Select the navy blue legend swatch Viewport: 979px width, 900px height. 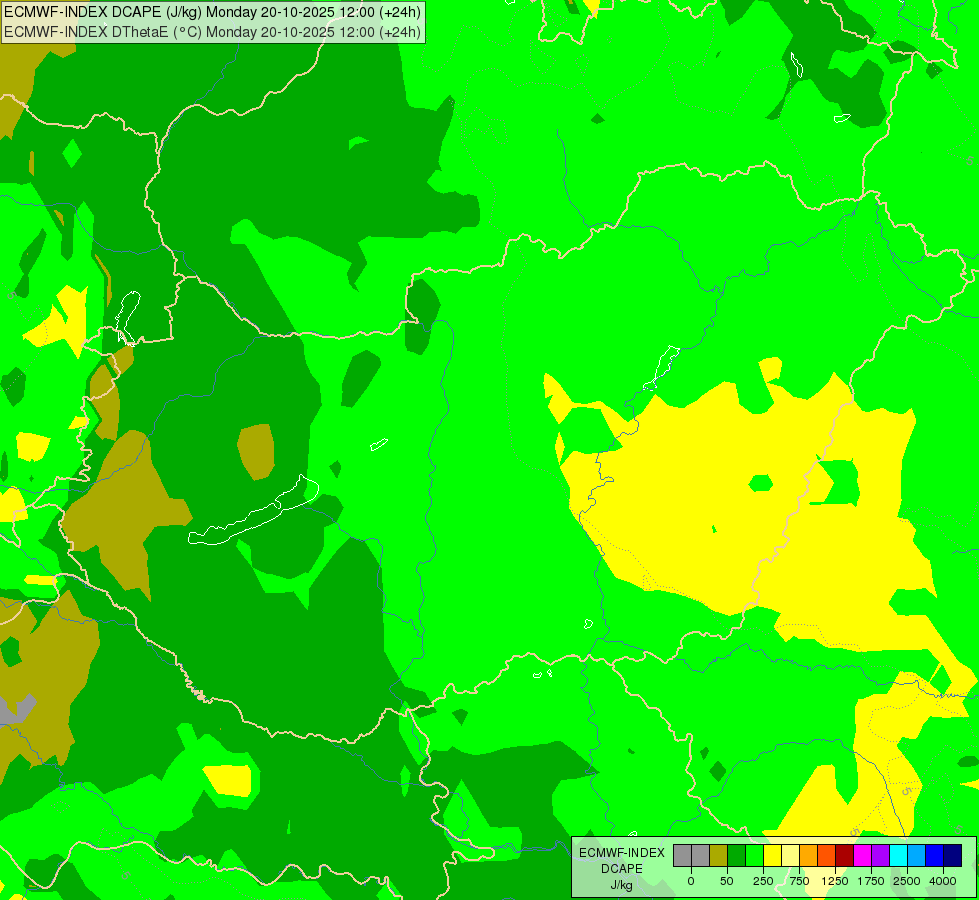pos(952,856)
